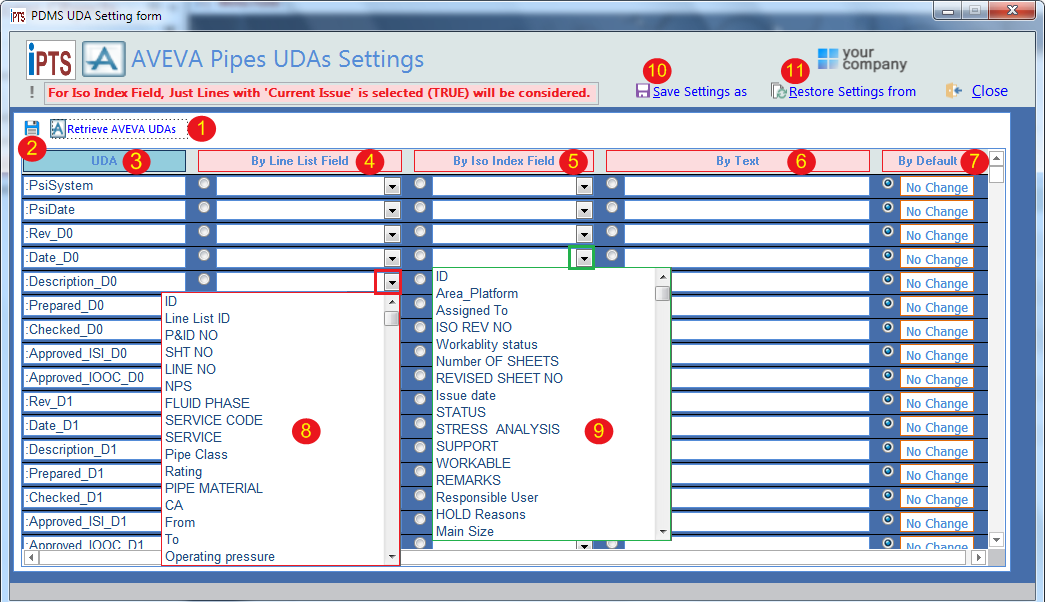
Task: Click the iso index list scroll down arrow
Action: (x=662, y=532)
